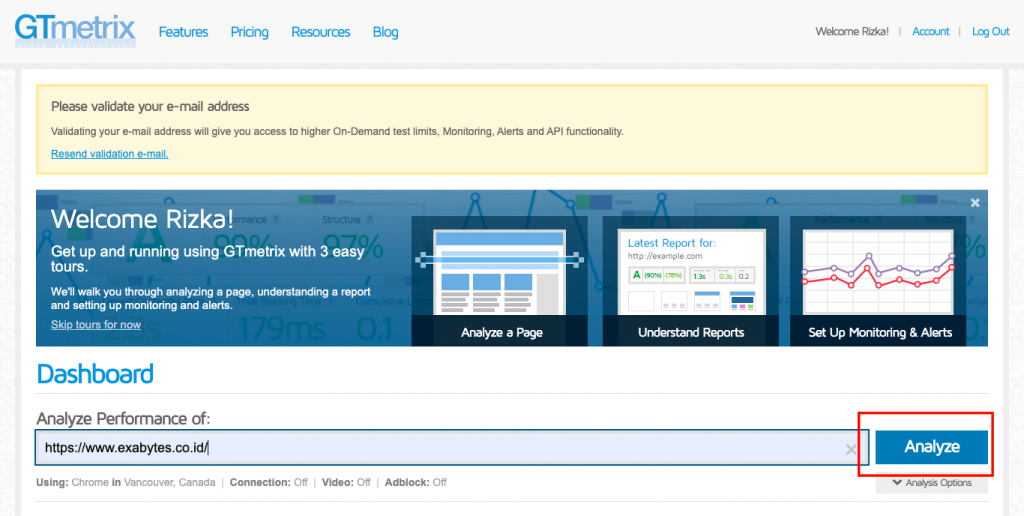1024x516 pixels.
Task: Expand Analysis Options
Action: (x=931, y=483)
